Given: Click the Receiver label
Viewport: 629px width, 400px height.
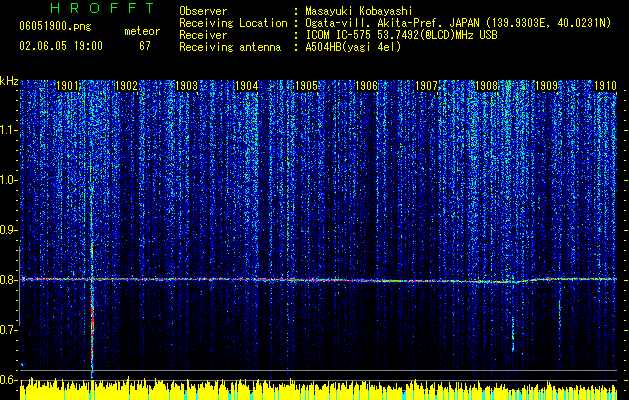Looking at the screenshot, I should click(203, 35).
